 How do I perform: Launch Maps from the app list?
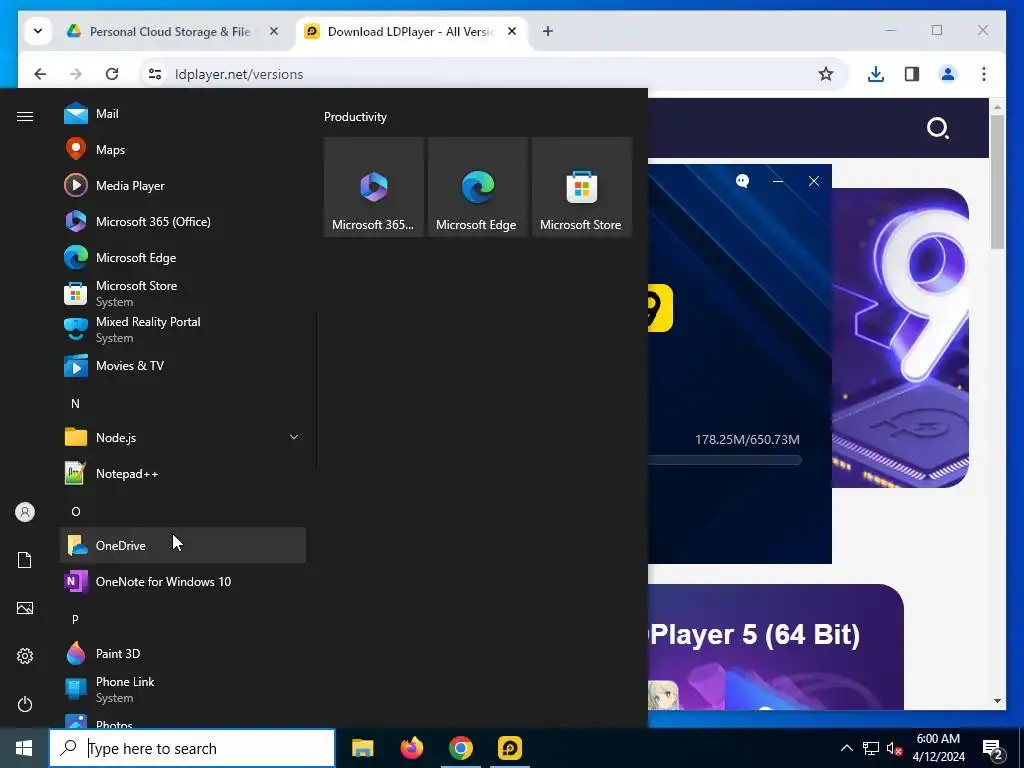pyautogui.click(x=183, y=150)
